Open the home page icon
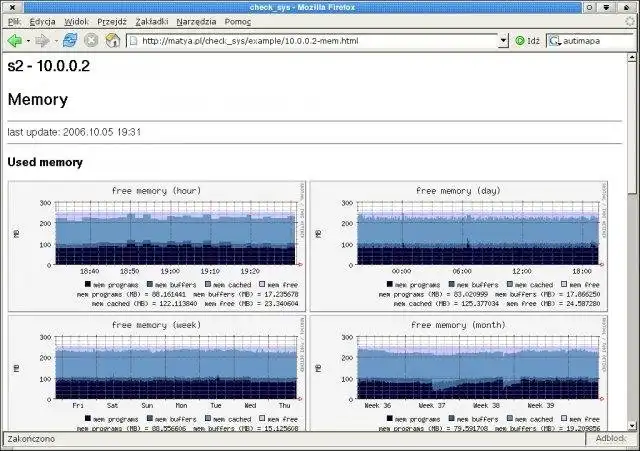 click(x=113, y=40)
